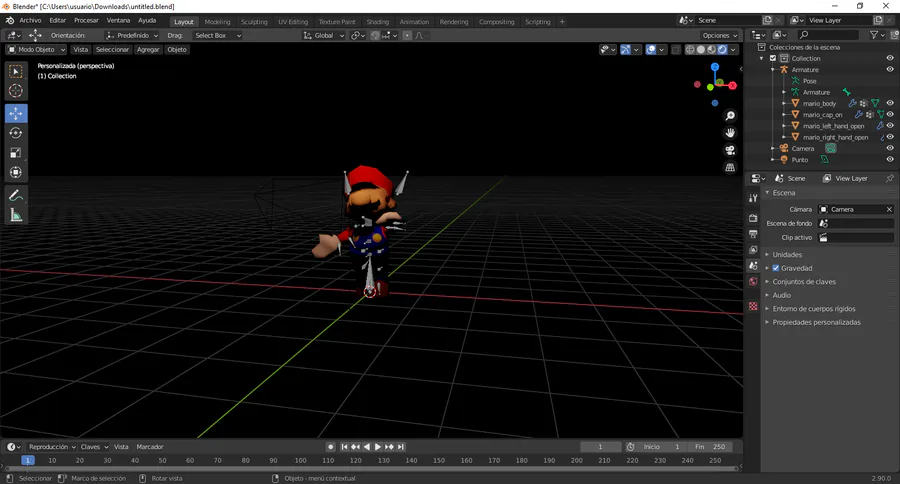Switch to solid viewport shading

pyautogui.click(x=701, y=50)
